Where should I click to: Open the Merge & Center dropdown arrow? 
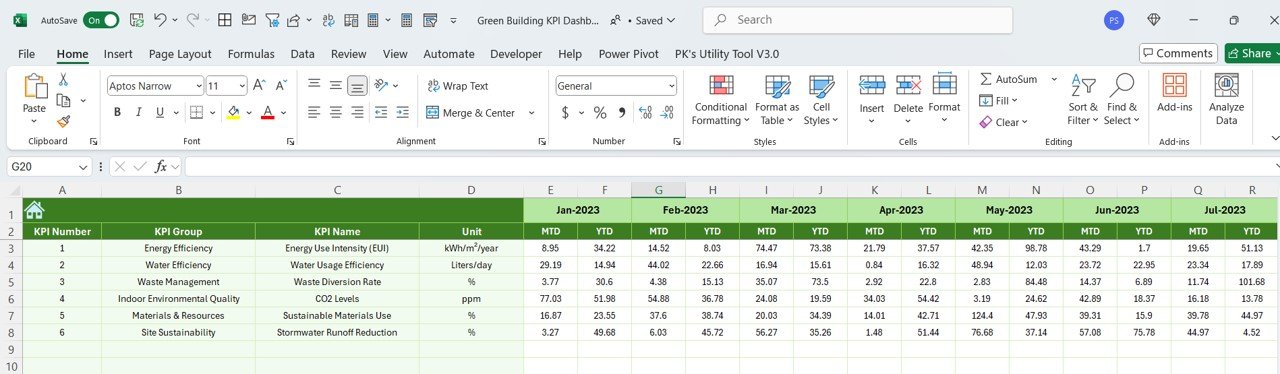point(531,113)
